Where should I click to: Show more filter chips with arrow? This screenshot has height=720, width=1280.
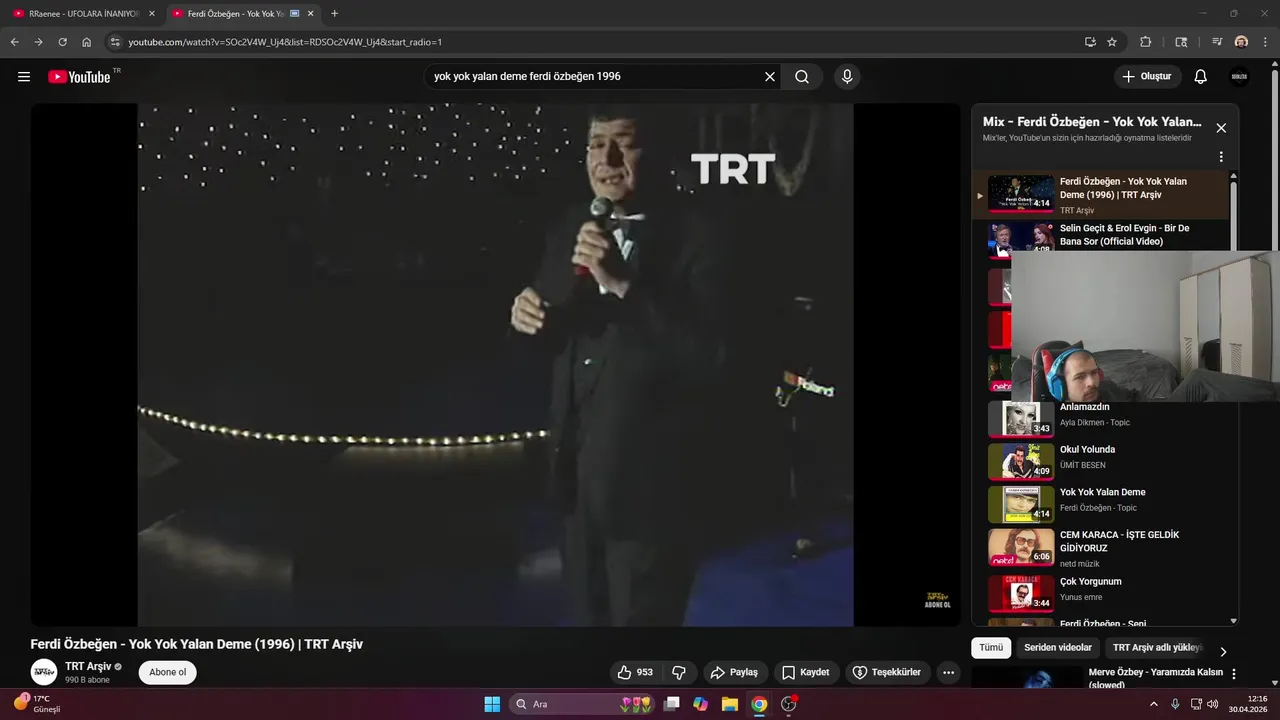pyautogui.click(x=1223, y=651)
